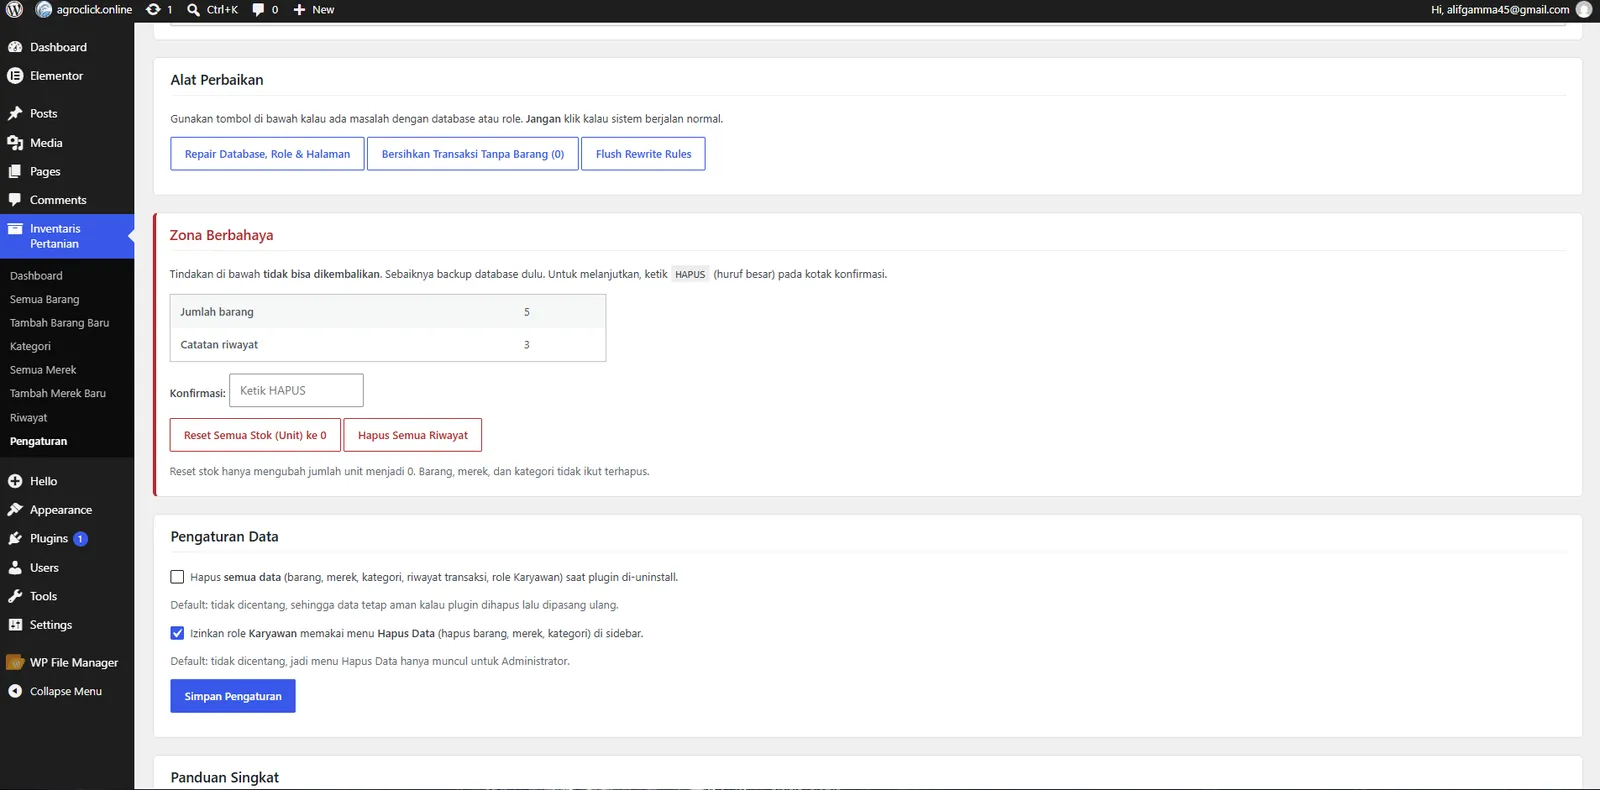Click the plus New icon

coord(299,9)
